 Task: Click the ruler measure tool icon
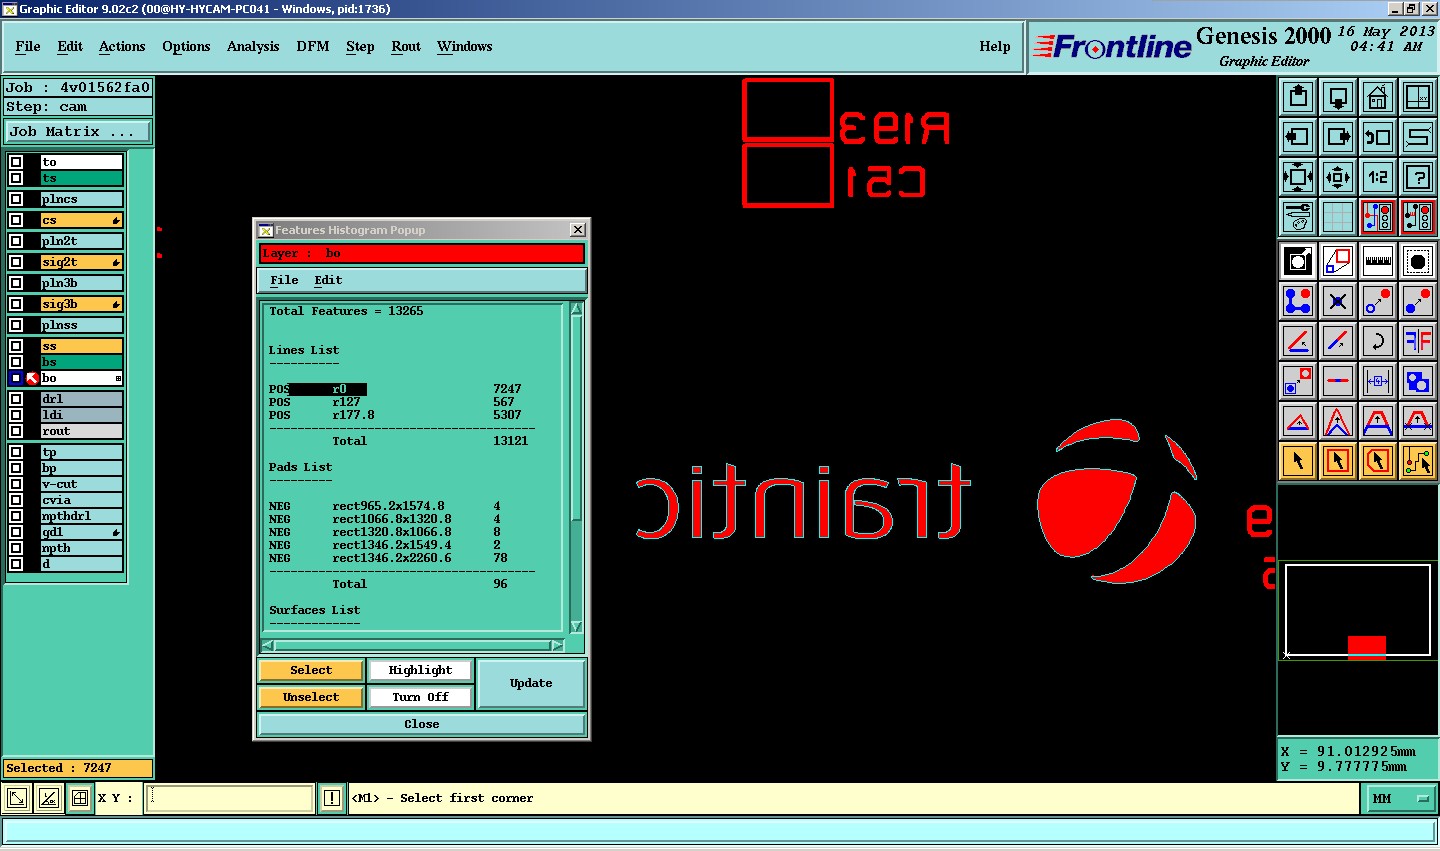[1378, 261]
